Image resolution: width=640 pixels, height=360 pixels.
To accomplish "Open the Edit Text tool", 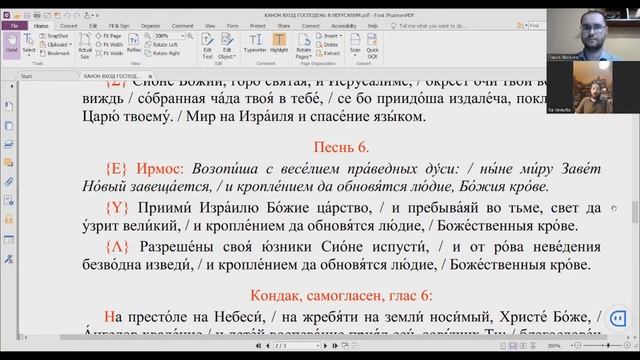I will tap(207, 46).
